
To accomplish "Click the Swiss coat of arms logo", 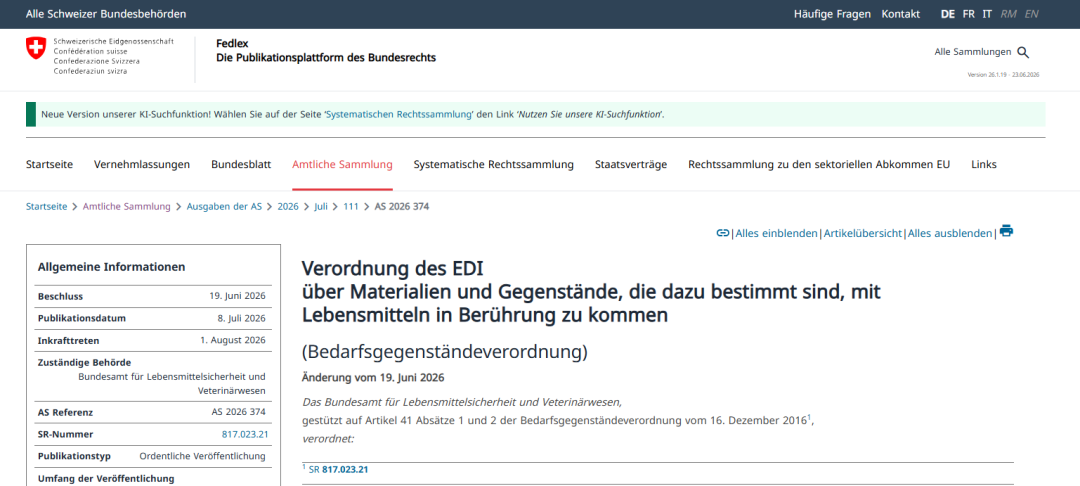I will tap(37, 48).
